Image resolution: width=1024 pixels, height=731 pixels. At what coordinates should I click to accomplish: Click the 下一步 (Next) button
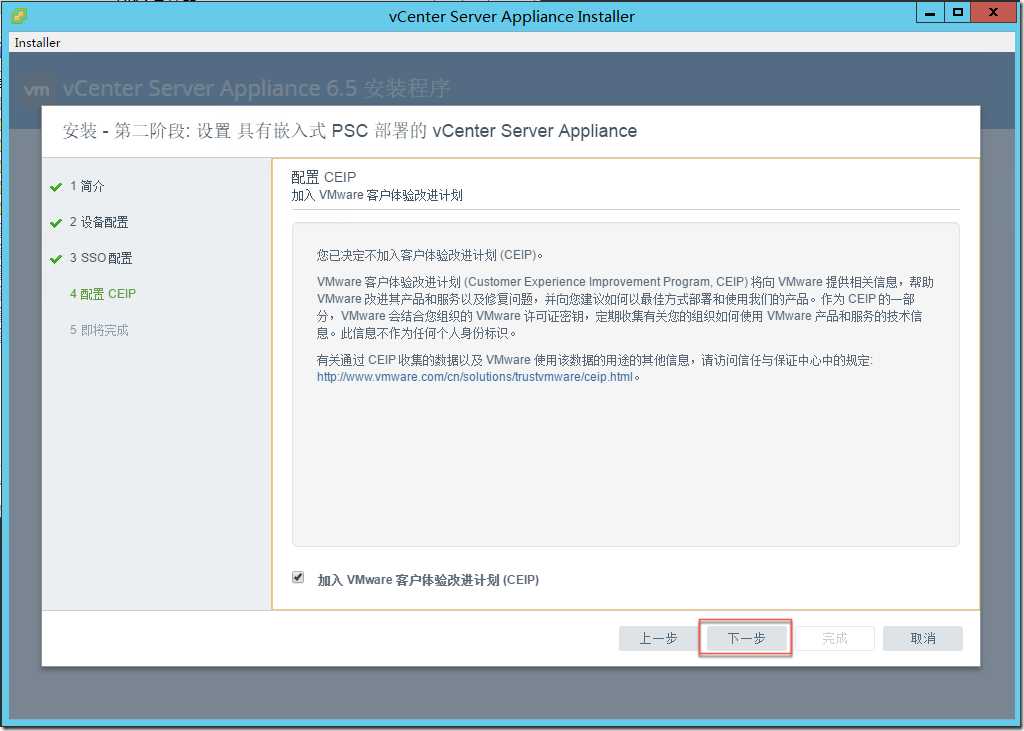(x=746, y=638)
